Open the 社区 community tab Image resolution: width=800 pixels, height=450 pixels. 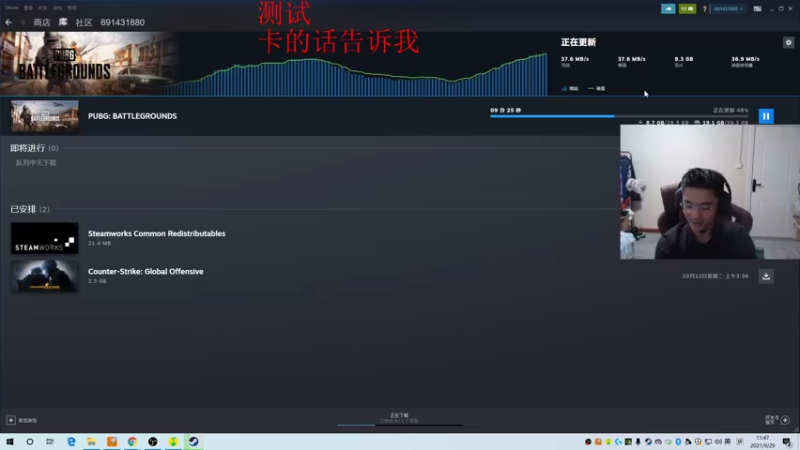coord(84,22)
